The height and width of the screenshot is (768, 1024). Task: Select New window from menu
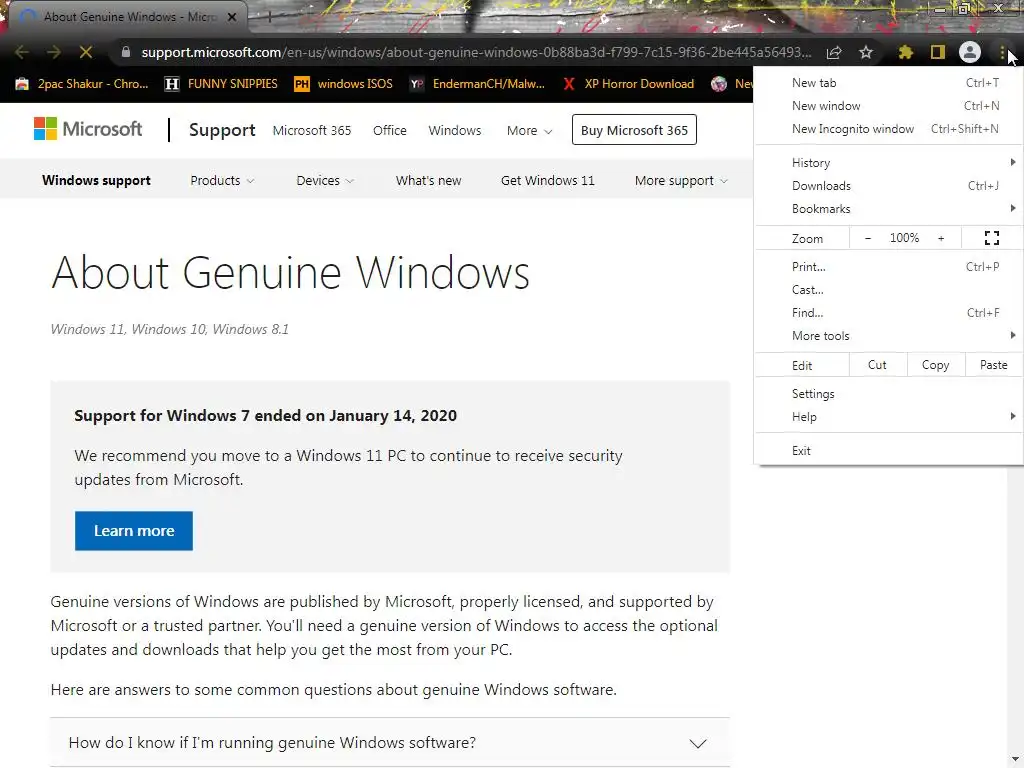tap(889, 106)
